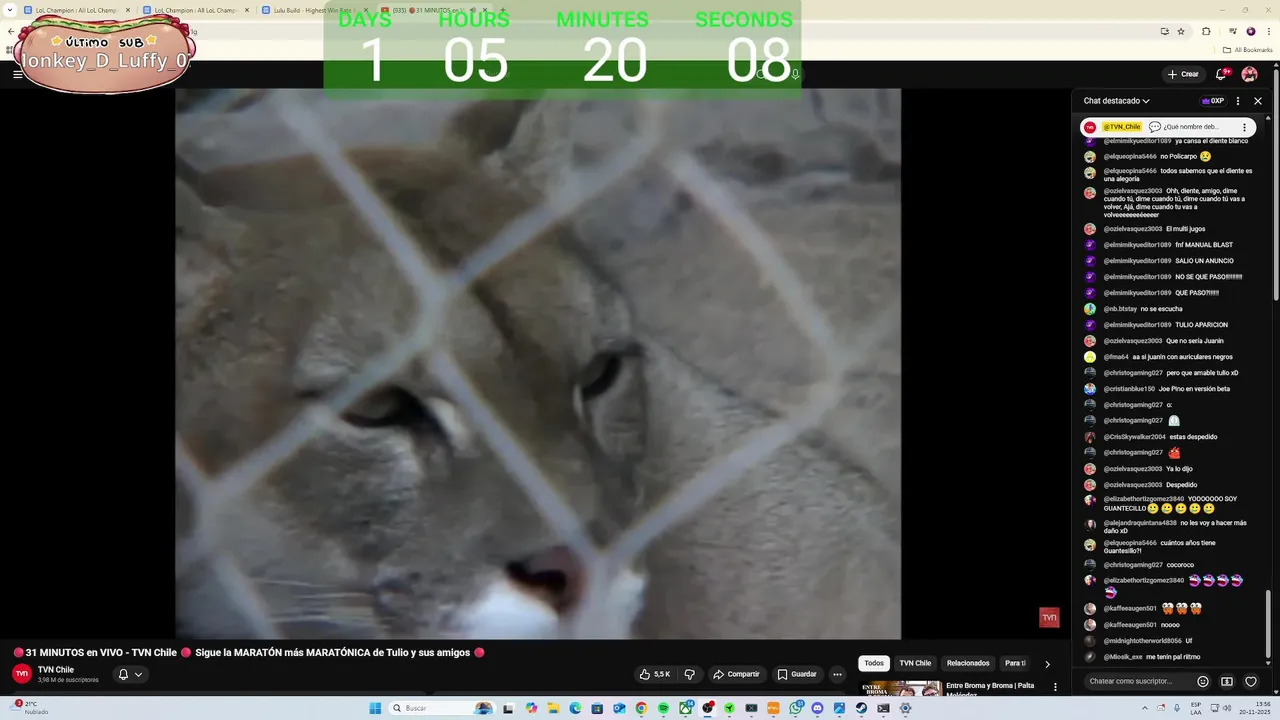Open All Bookmarks folder
This screenshot has height=720, width=1280.
(1248, 49)
